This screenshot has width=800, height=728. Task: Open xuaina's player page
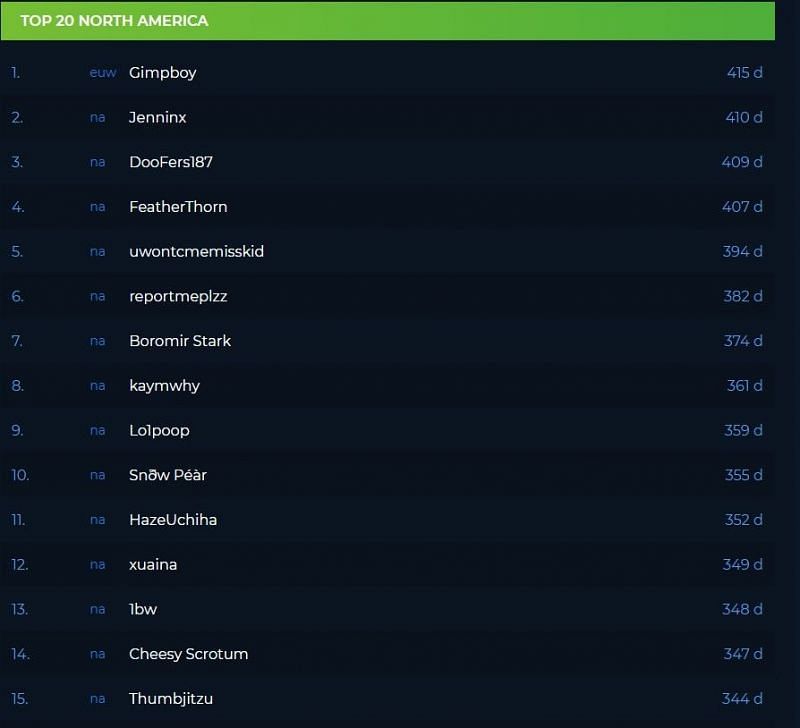(153, 565)
